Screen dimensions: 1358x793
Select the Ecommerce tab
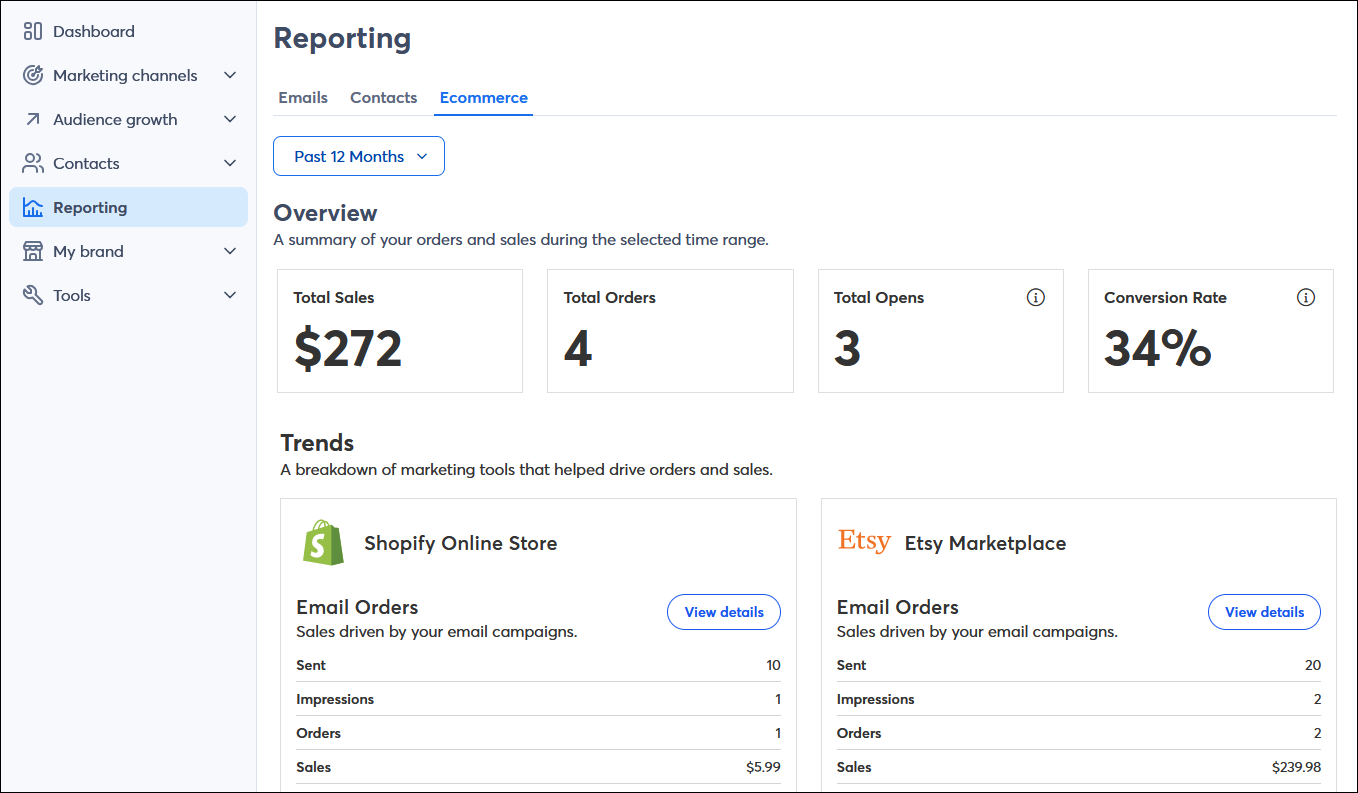(484, 97)
